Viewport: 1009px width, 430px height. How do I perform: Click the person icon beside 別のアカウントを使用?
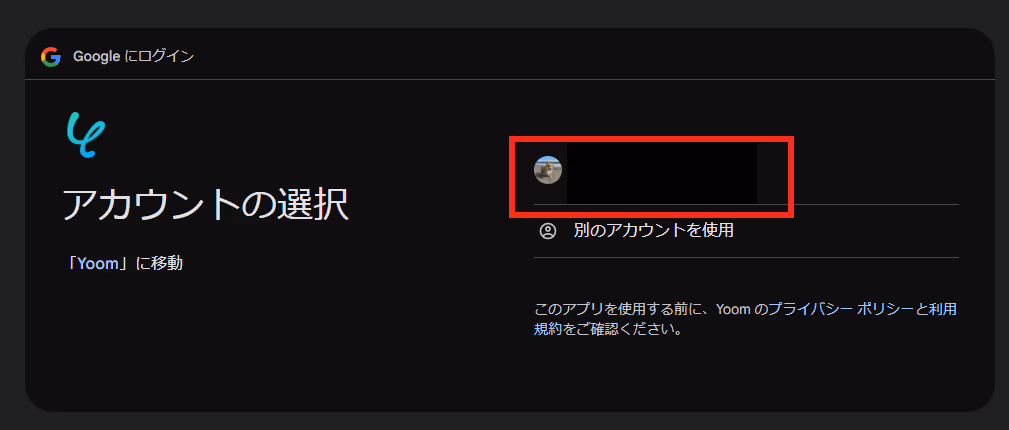[x=548, y=230]
